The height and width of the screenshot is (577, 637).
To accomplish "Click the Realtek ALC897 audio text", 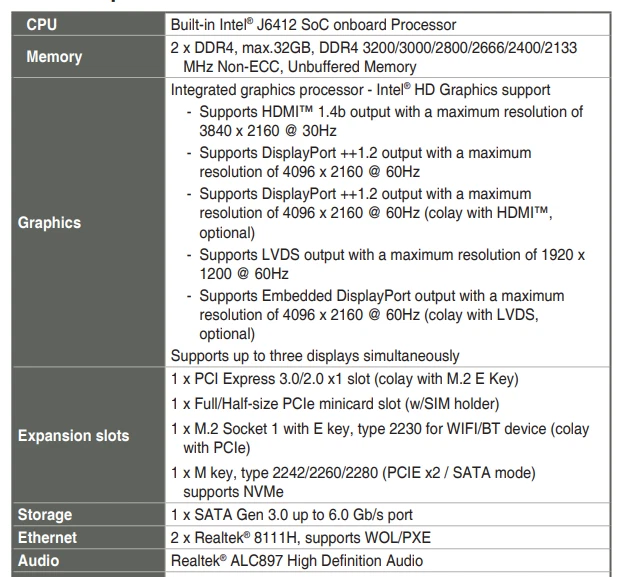I will pos(296,561).
